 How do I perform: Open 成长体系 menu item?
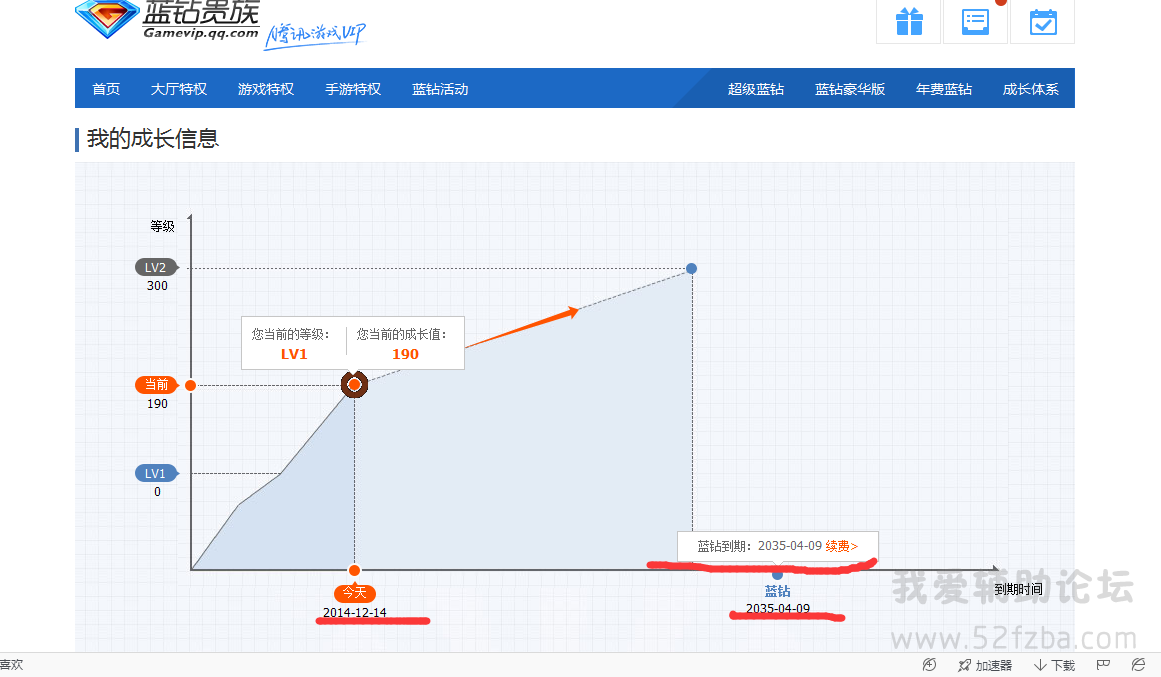pyautogui.click(x=1031, y=89)
